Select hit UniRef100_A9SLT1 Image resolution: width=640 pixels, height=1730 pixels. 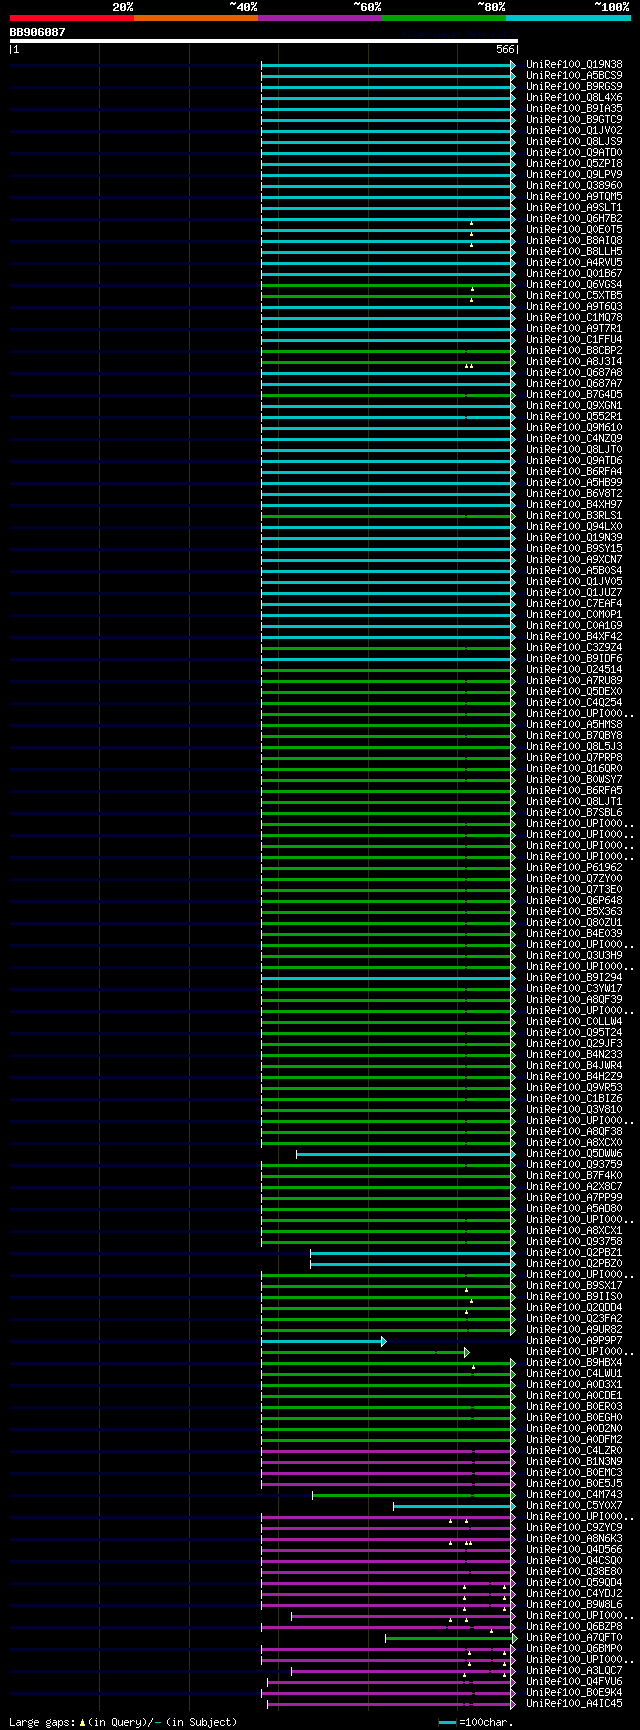pos(574,207)
